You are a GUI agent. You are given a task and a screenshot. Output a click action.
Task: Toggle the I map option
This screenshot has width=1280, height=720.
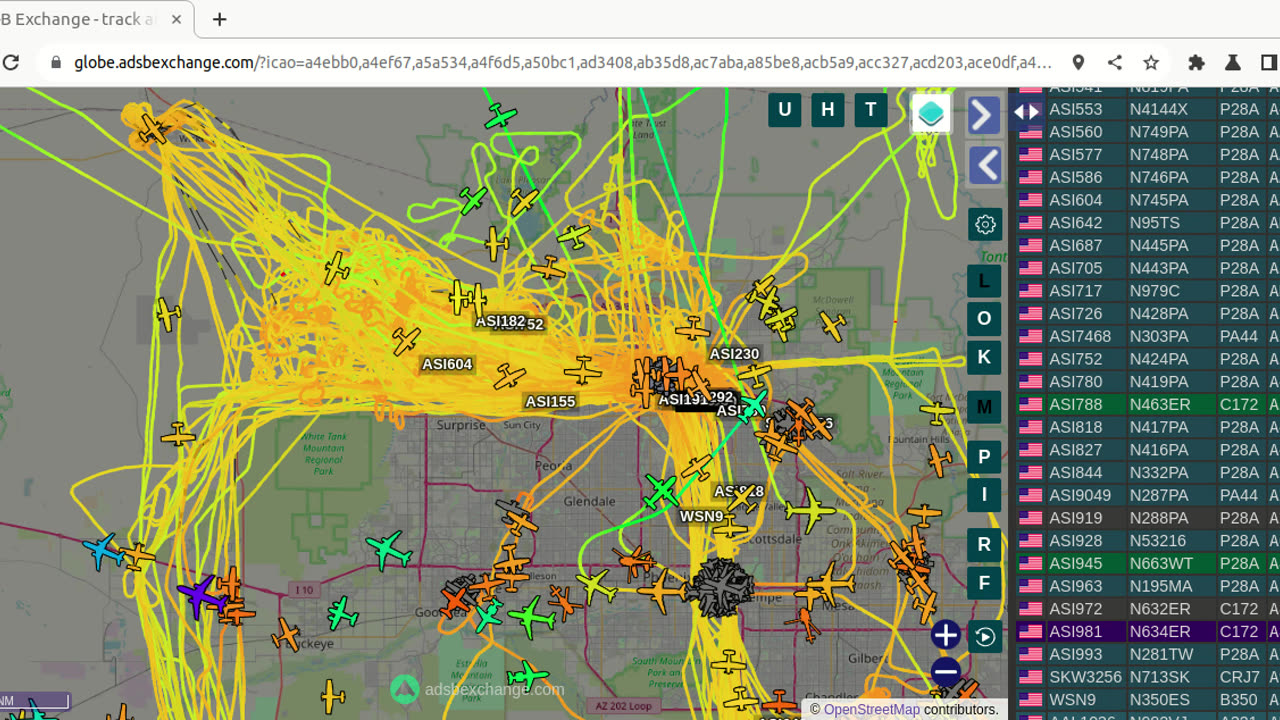pyautogui.click(x=984, y=495)
